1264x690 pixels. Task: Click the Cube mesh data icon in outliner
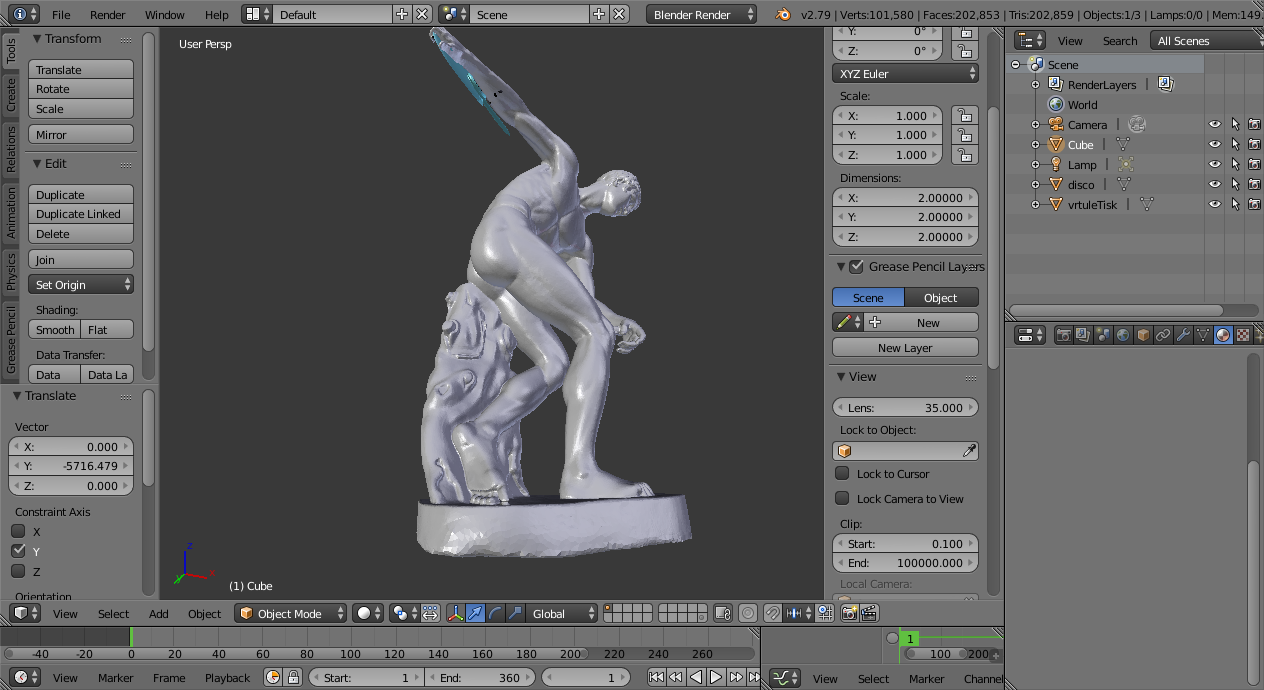point(1124,145)
